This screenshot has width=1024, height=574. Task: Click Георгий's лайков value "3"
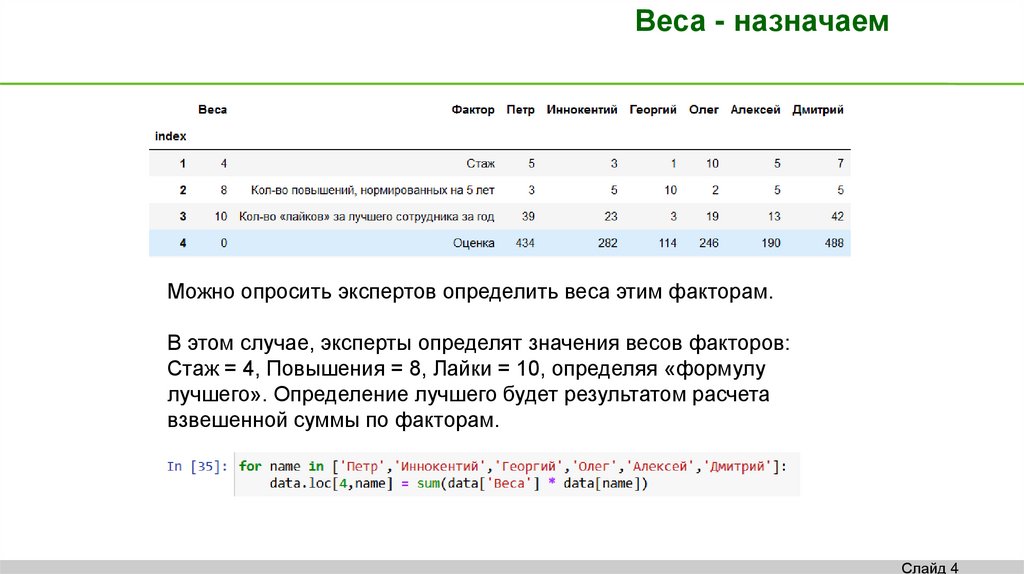[673, 216]
